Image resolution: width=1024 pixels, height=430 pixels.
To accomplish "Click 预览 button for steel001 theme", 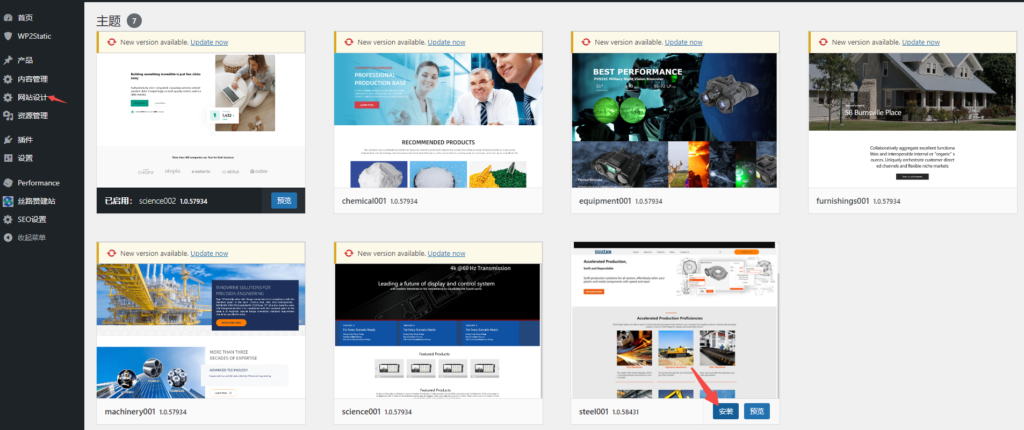I will tap(757, 411).
